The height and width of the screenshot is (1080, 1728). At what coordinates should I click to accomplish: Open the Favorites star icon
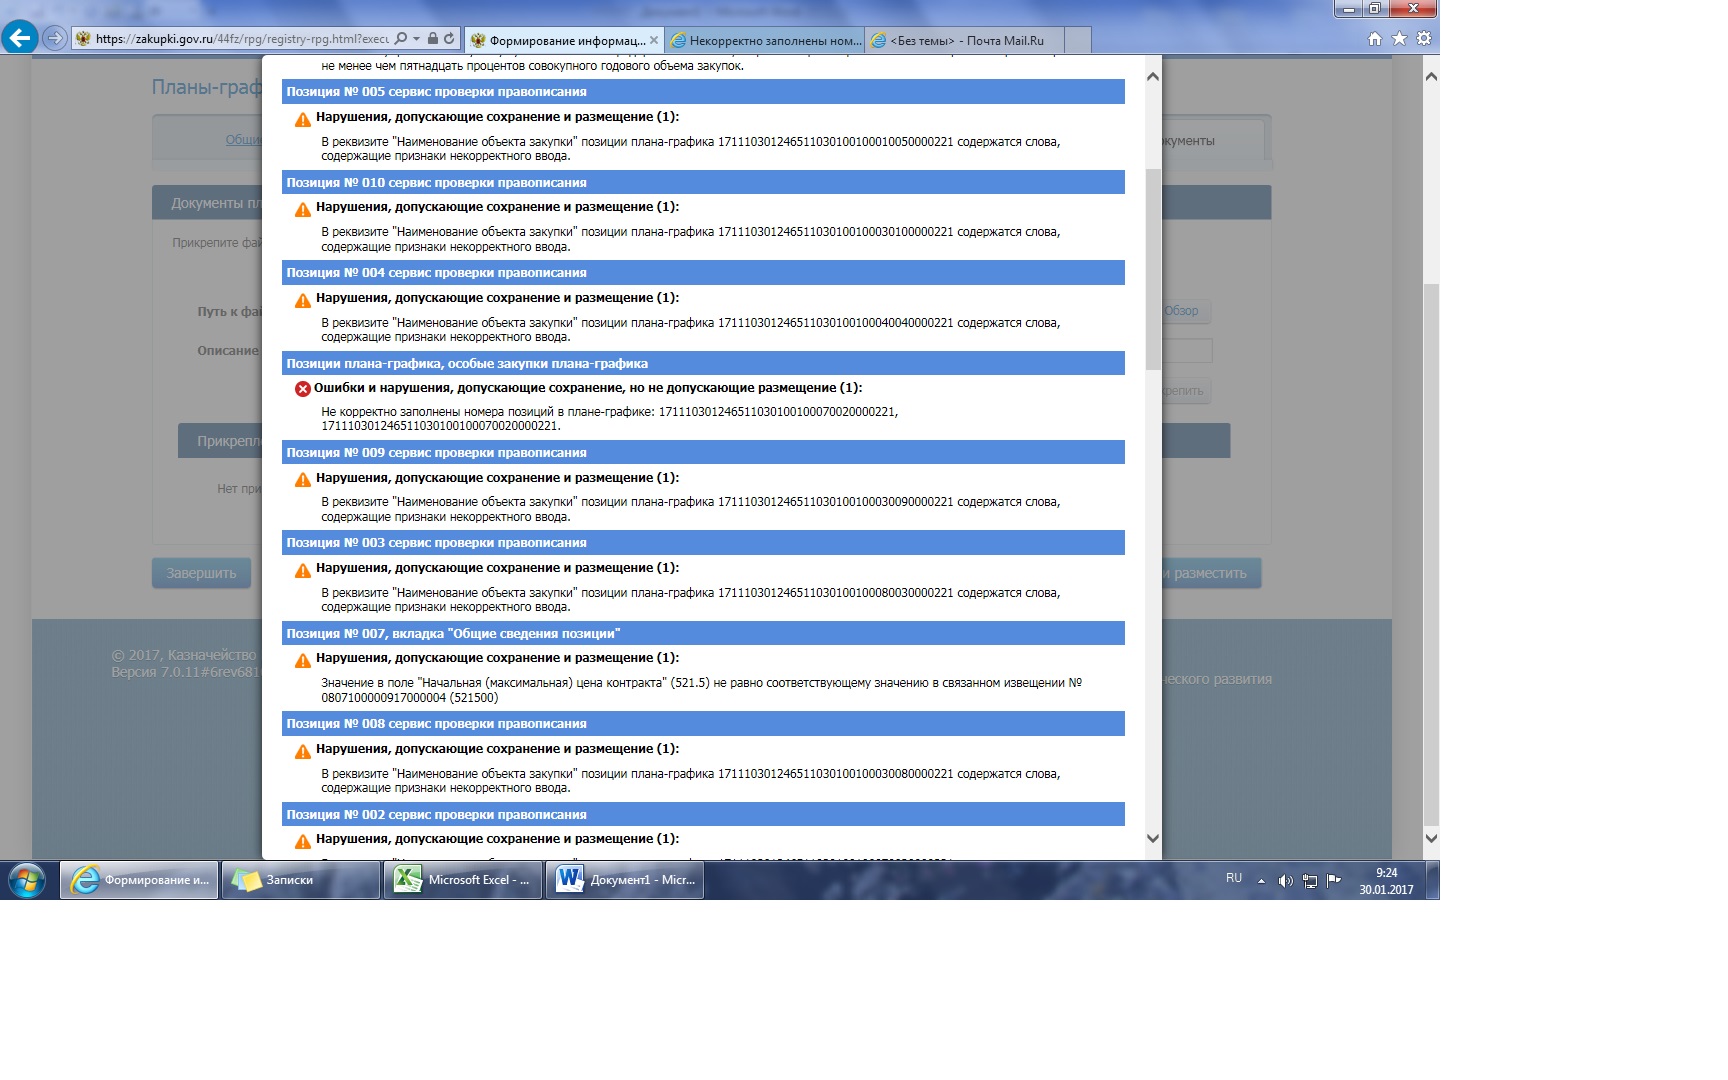1399,39
